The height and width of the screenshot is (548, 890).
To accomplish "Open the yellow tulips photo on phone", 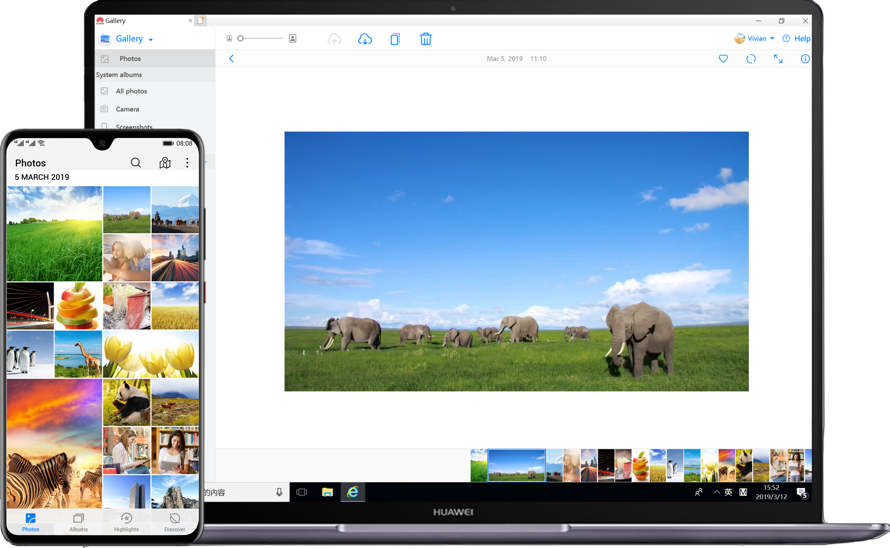I will (151, 354).
